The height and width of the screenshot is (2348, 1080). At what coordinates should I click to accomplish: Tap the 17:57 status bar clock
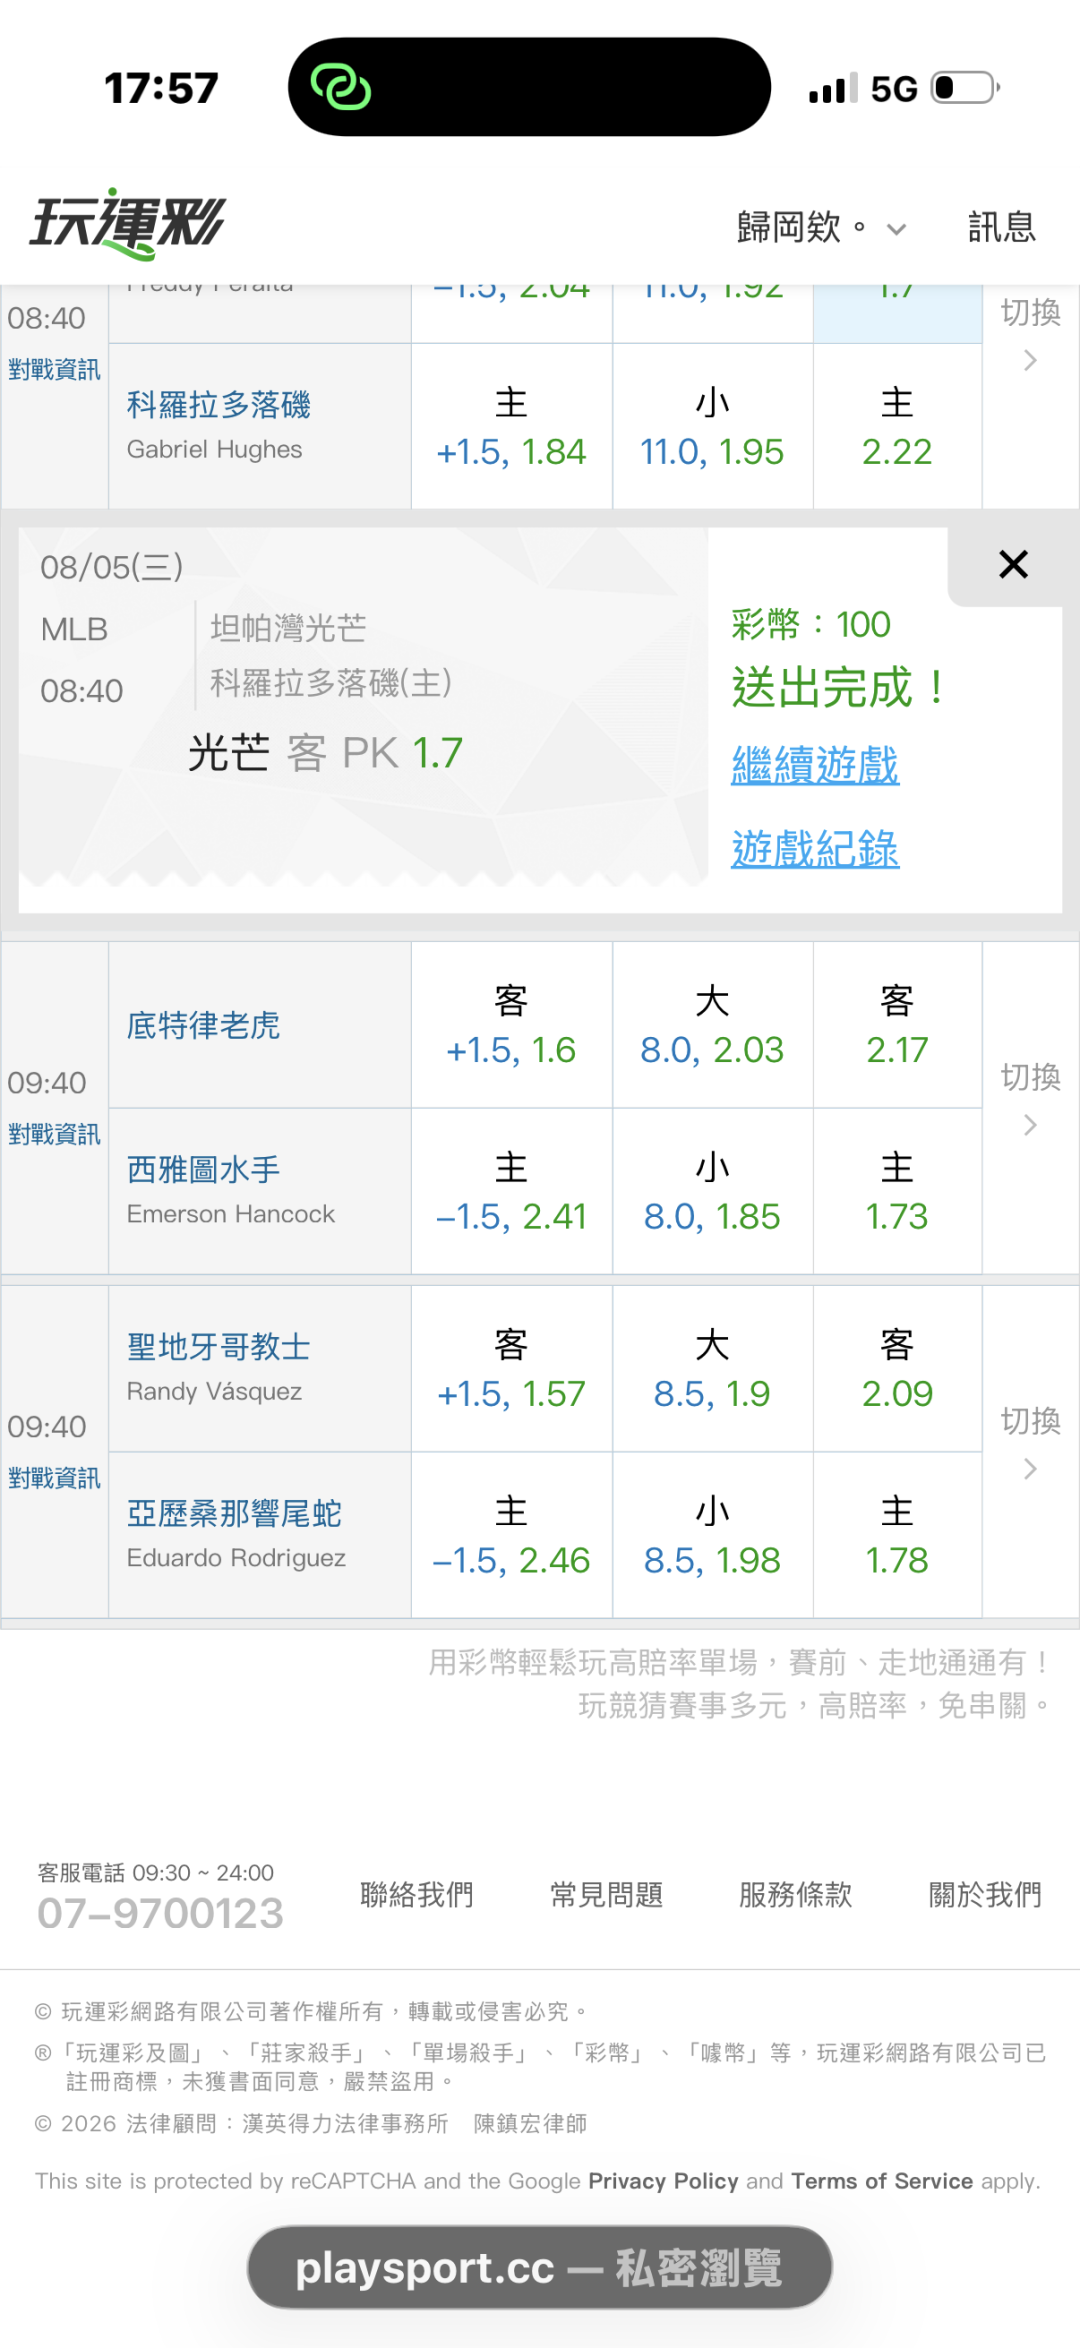point(161,88)
